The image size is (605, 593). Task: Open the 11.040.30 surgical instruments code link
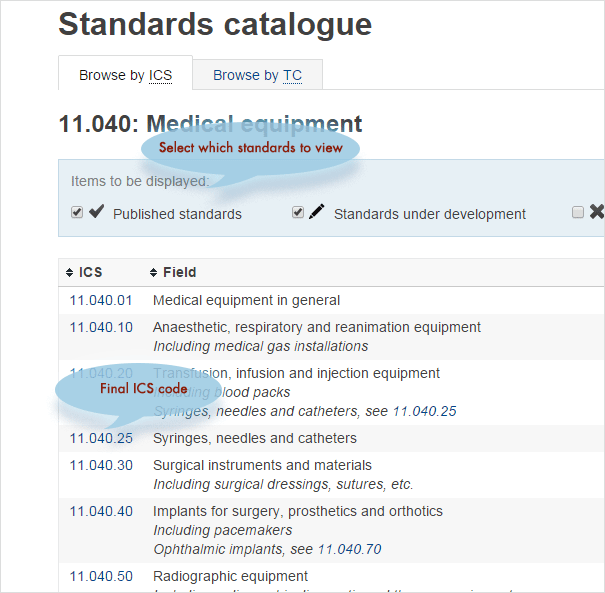[101, 465]
